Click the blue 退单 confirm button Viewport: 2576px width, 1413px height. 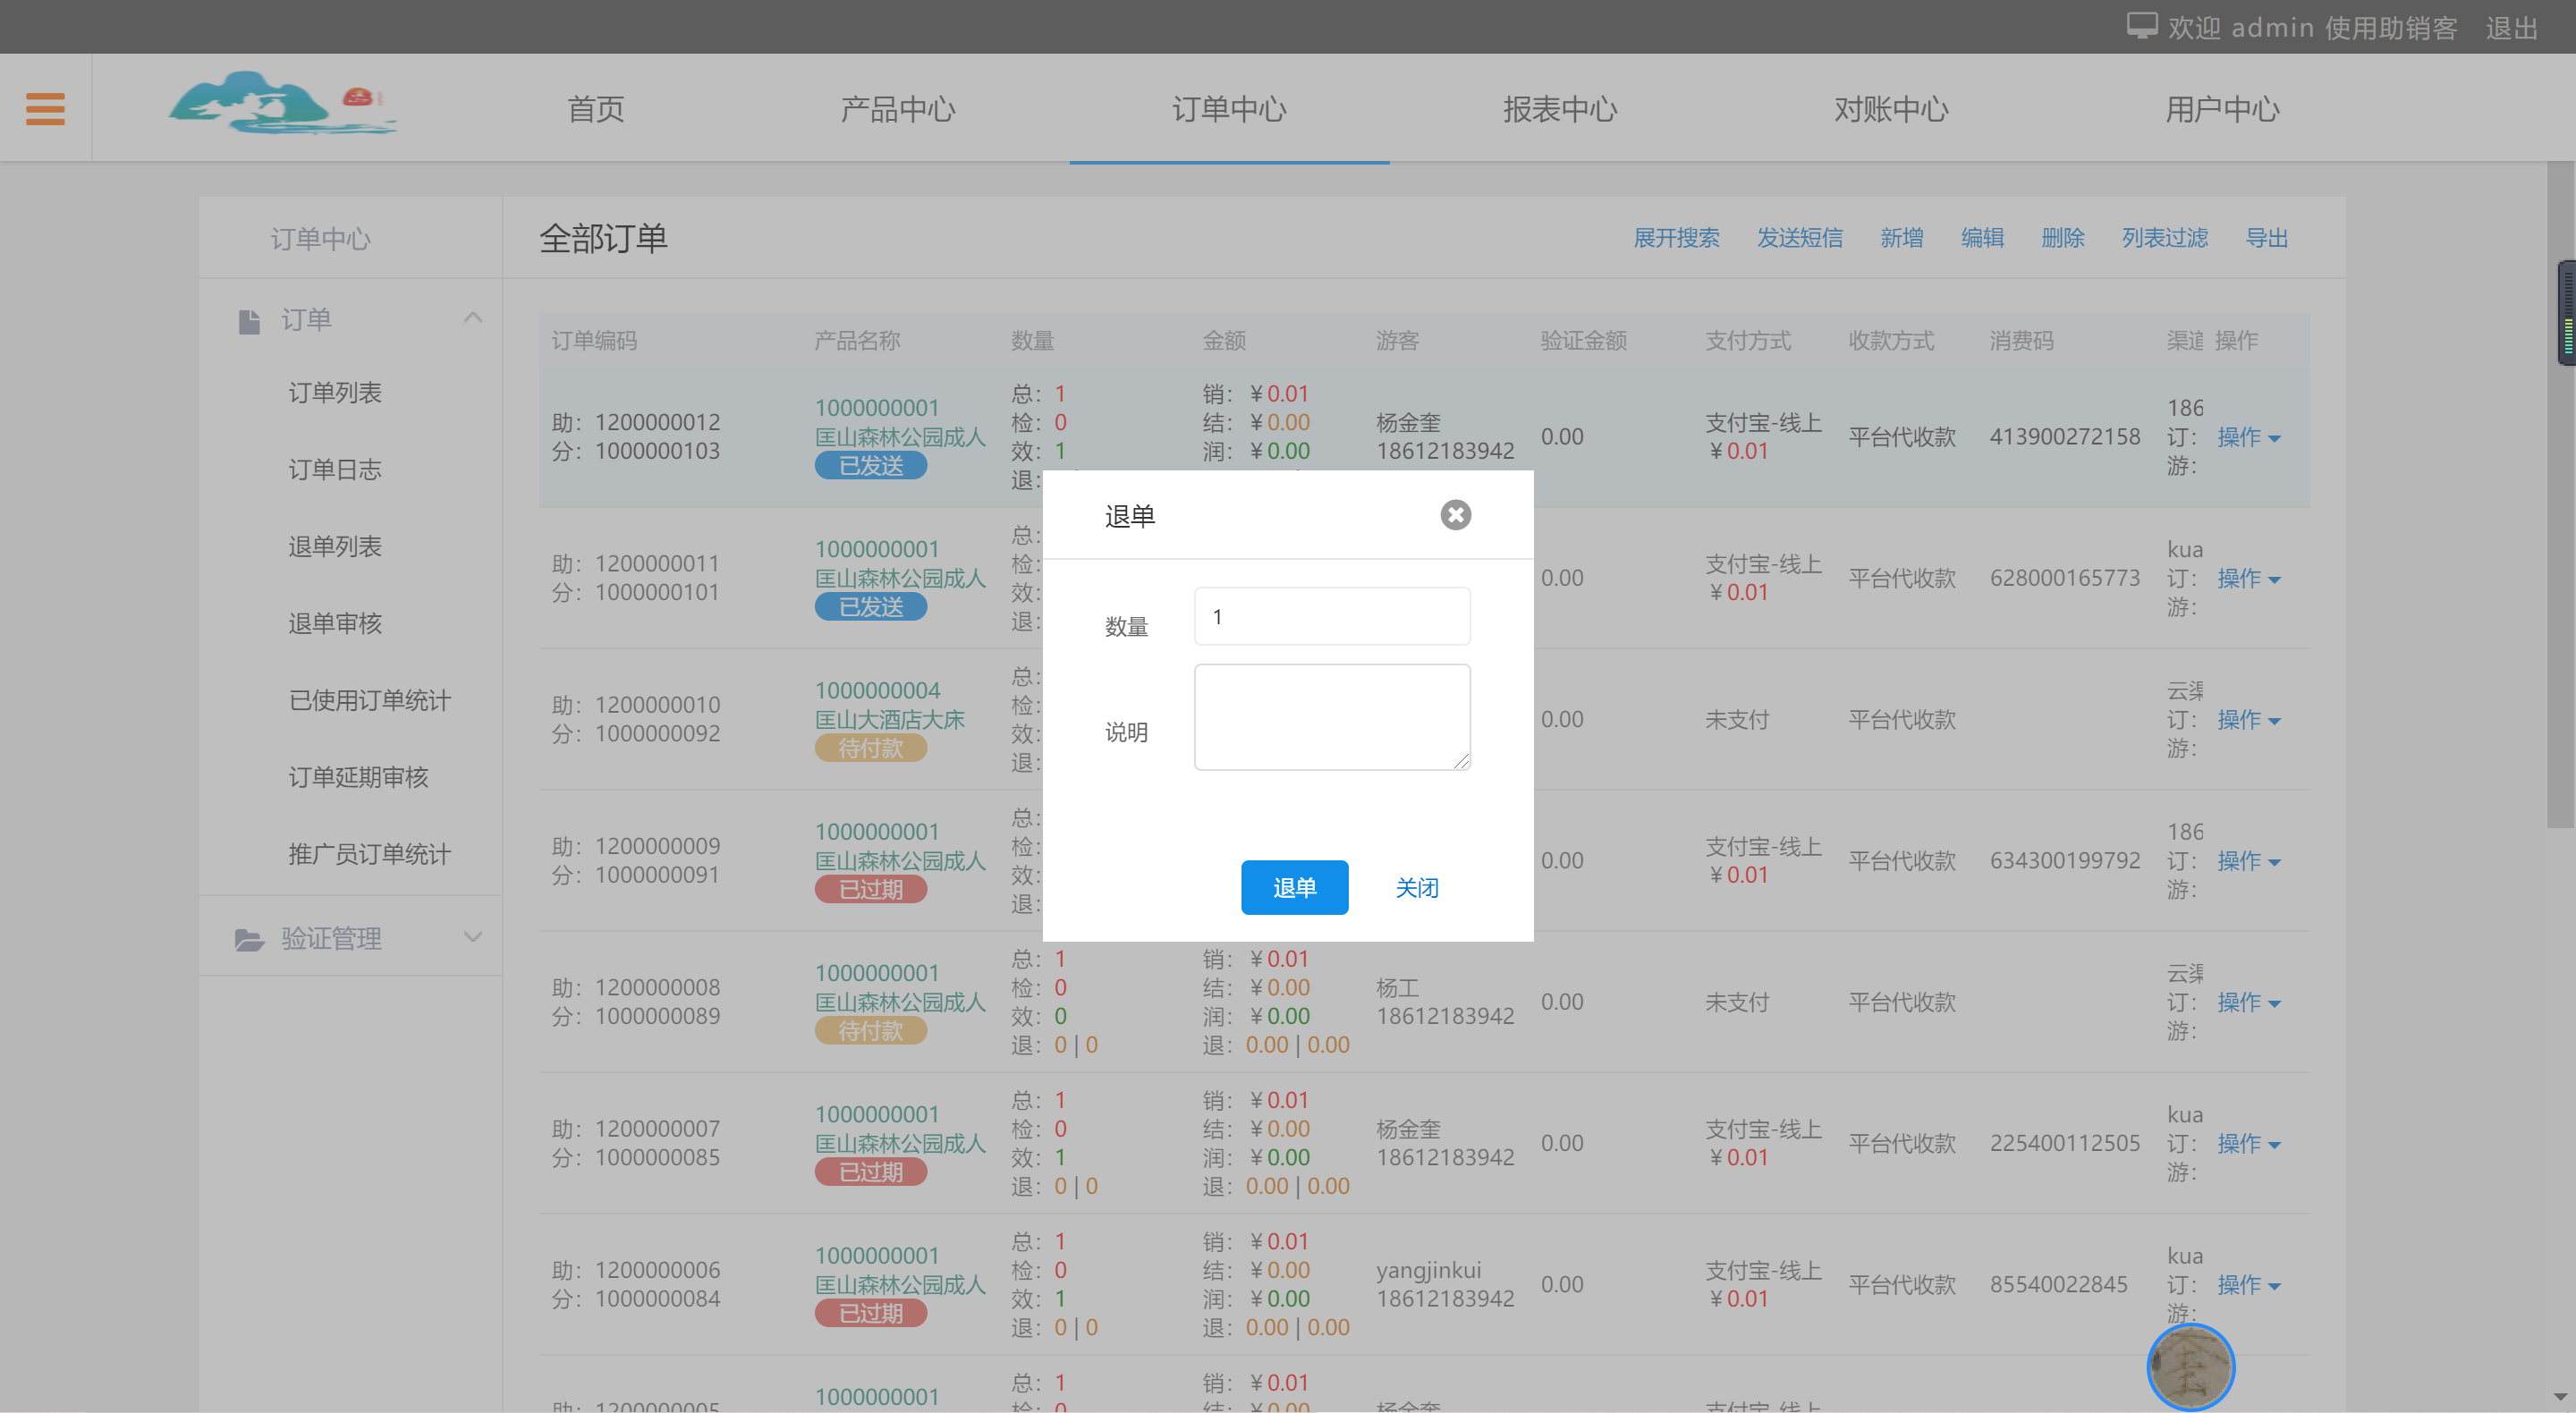pos(1294,887)
